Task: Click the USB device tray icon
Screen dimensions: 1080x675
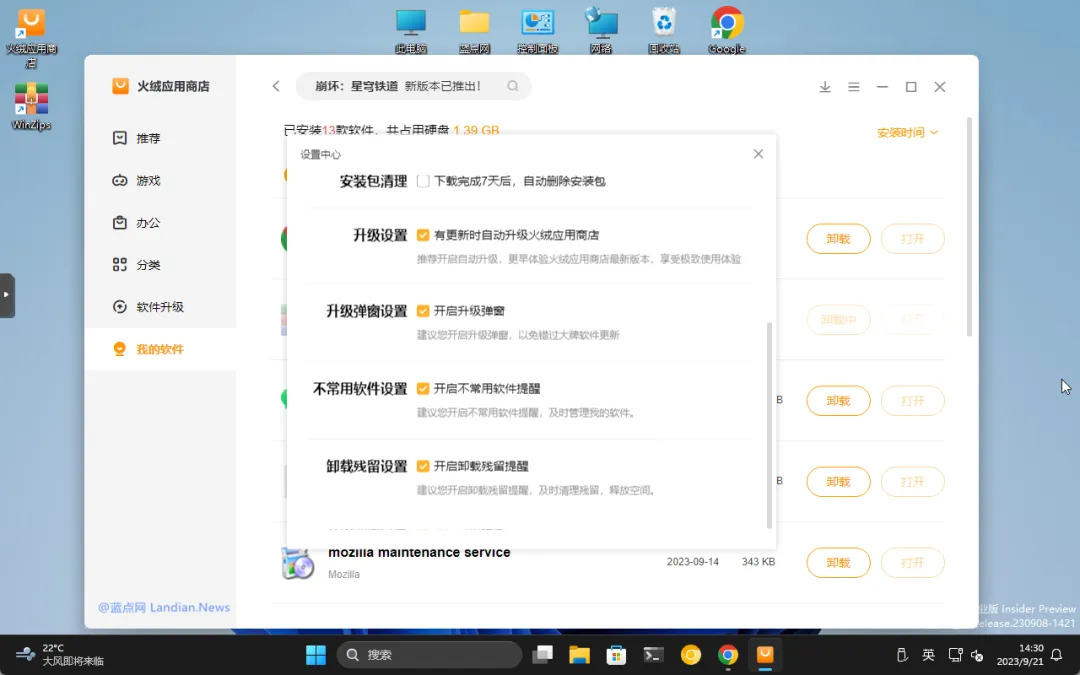Action: tap(902, 654)
